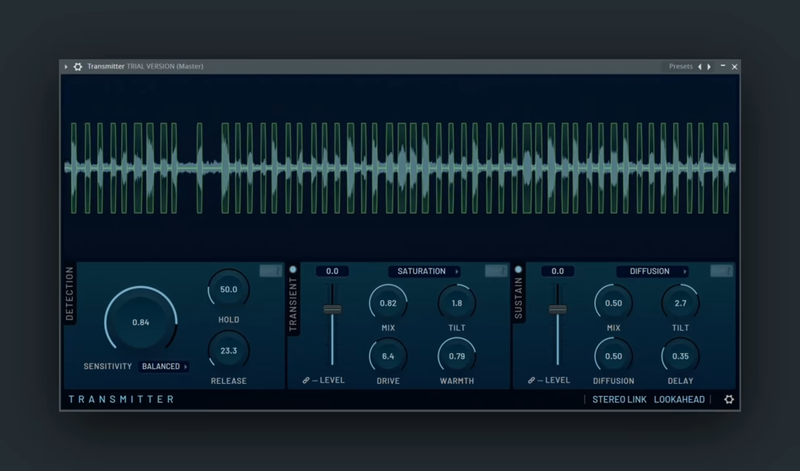Open the Presets menu
The image size is (800, 471).
click(681, 66)
